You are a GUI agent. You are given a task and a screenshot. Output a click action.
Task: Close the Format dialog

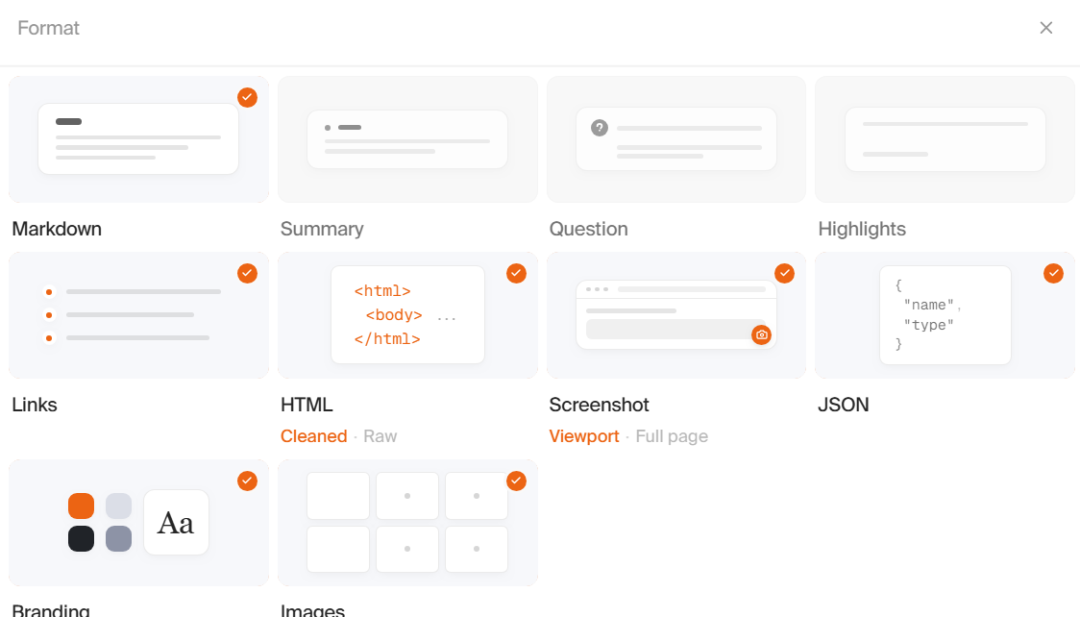(x=1046, y=28)
